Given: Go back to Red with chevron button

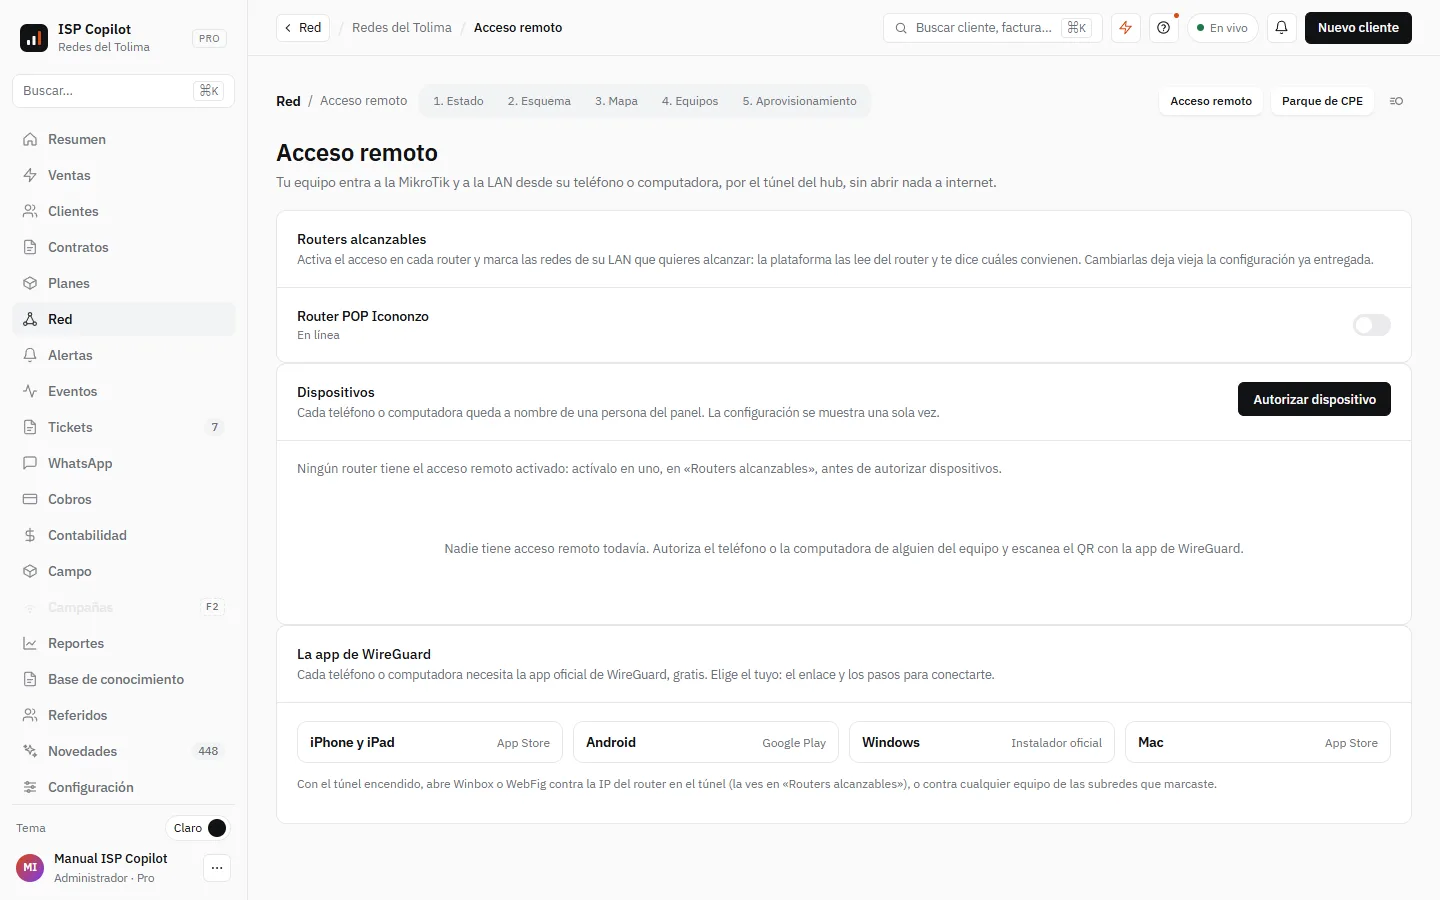Looking at the screenshot, I should [x=302, y=28].
